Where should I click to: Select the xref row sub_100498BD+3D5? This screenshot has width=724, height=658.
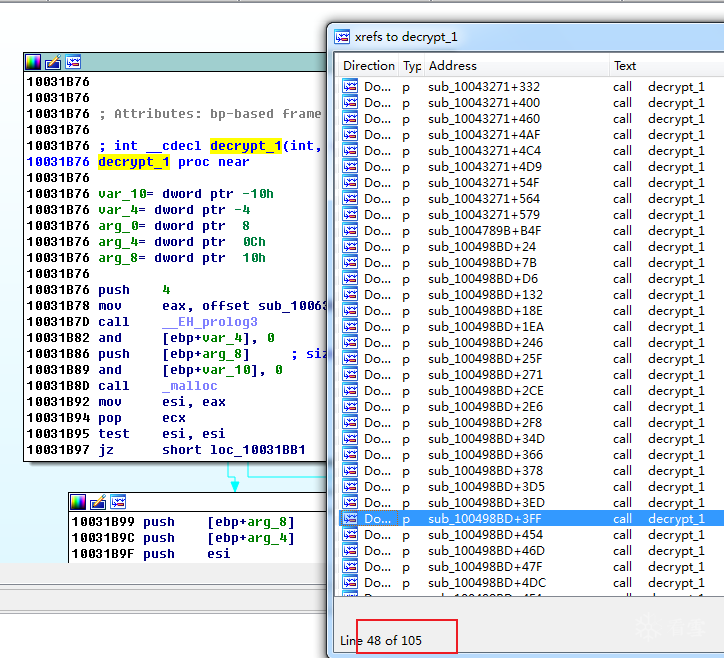531,487
